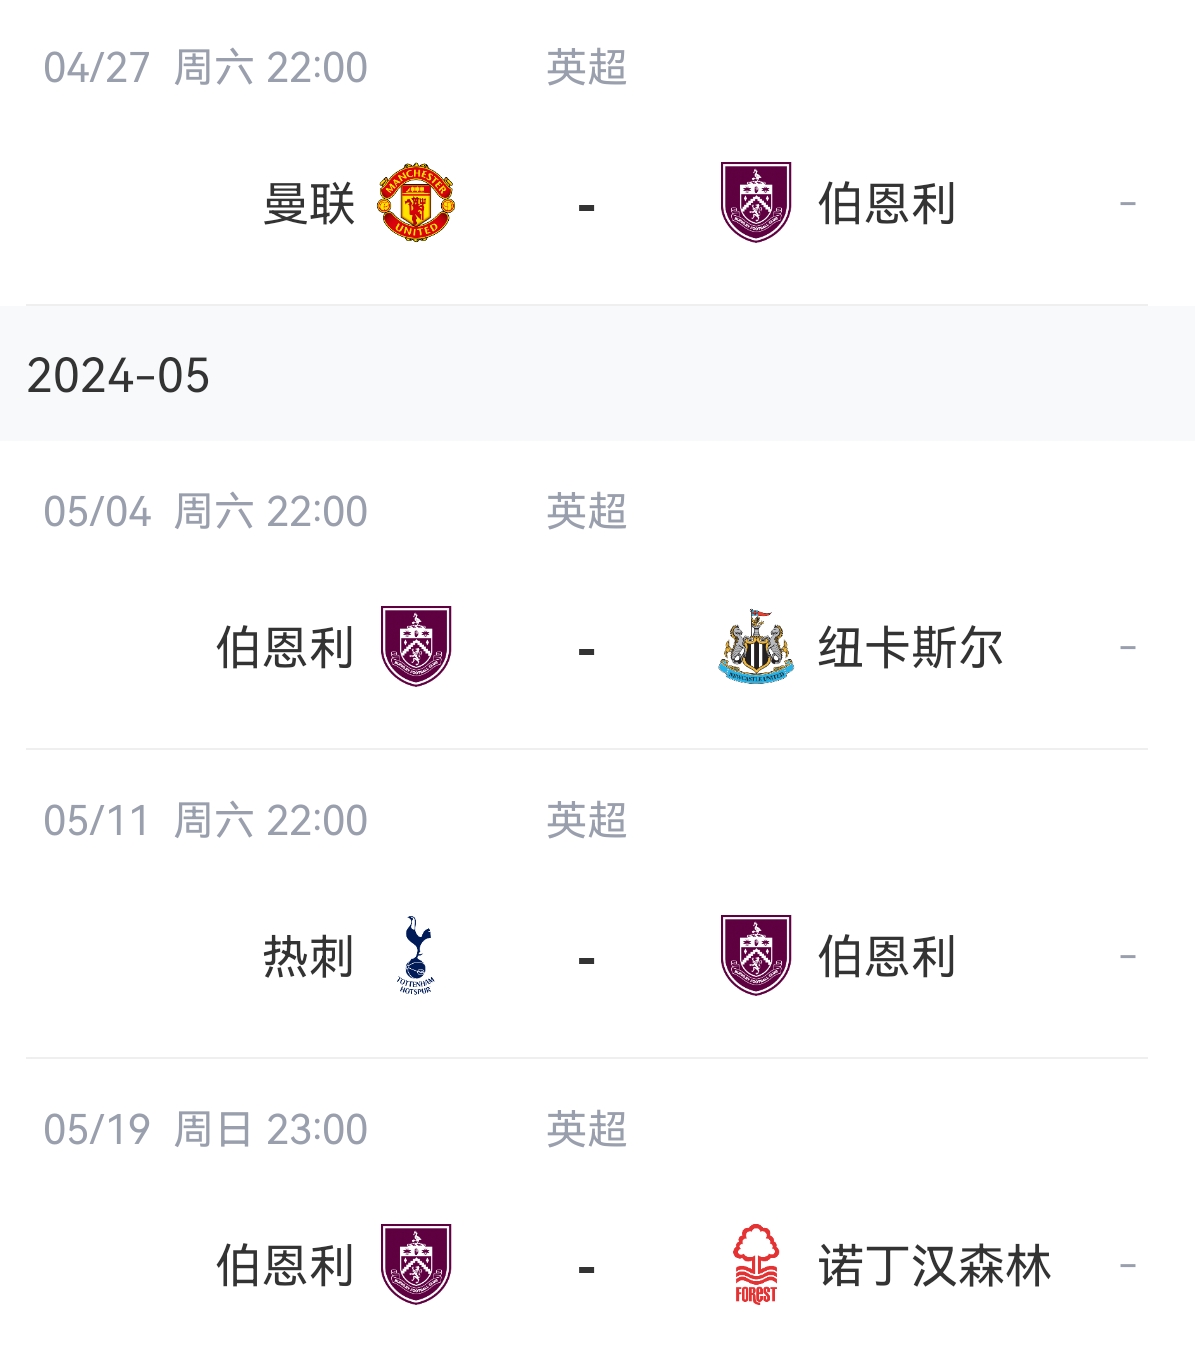This screenshot has width=1195, height=1364.
Task: Tap the Tottenham Hotspur crest
Action: [x=416, y=955]
